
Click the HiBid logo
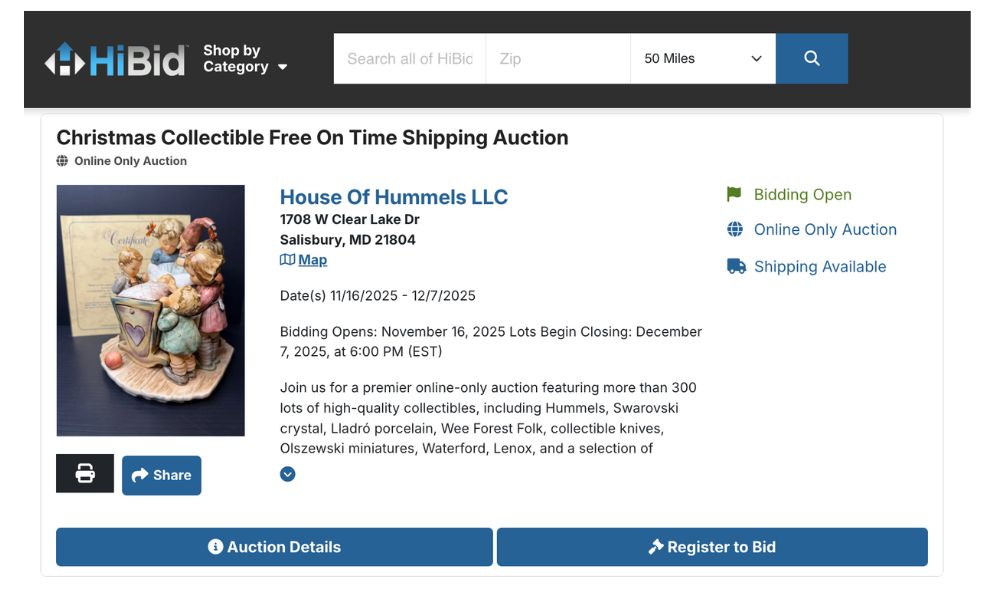[115, 60]
